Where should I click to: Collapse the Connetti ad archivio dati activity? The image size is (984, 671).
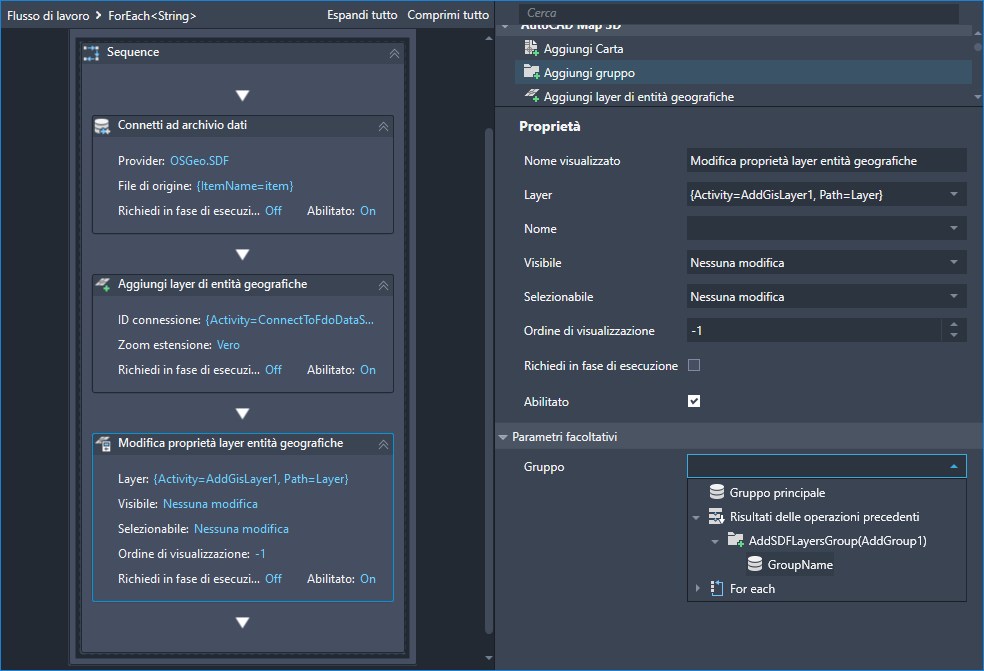(383, 127)
